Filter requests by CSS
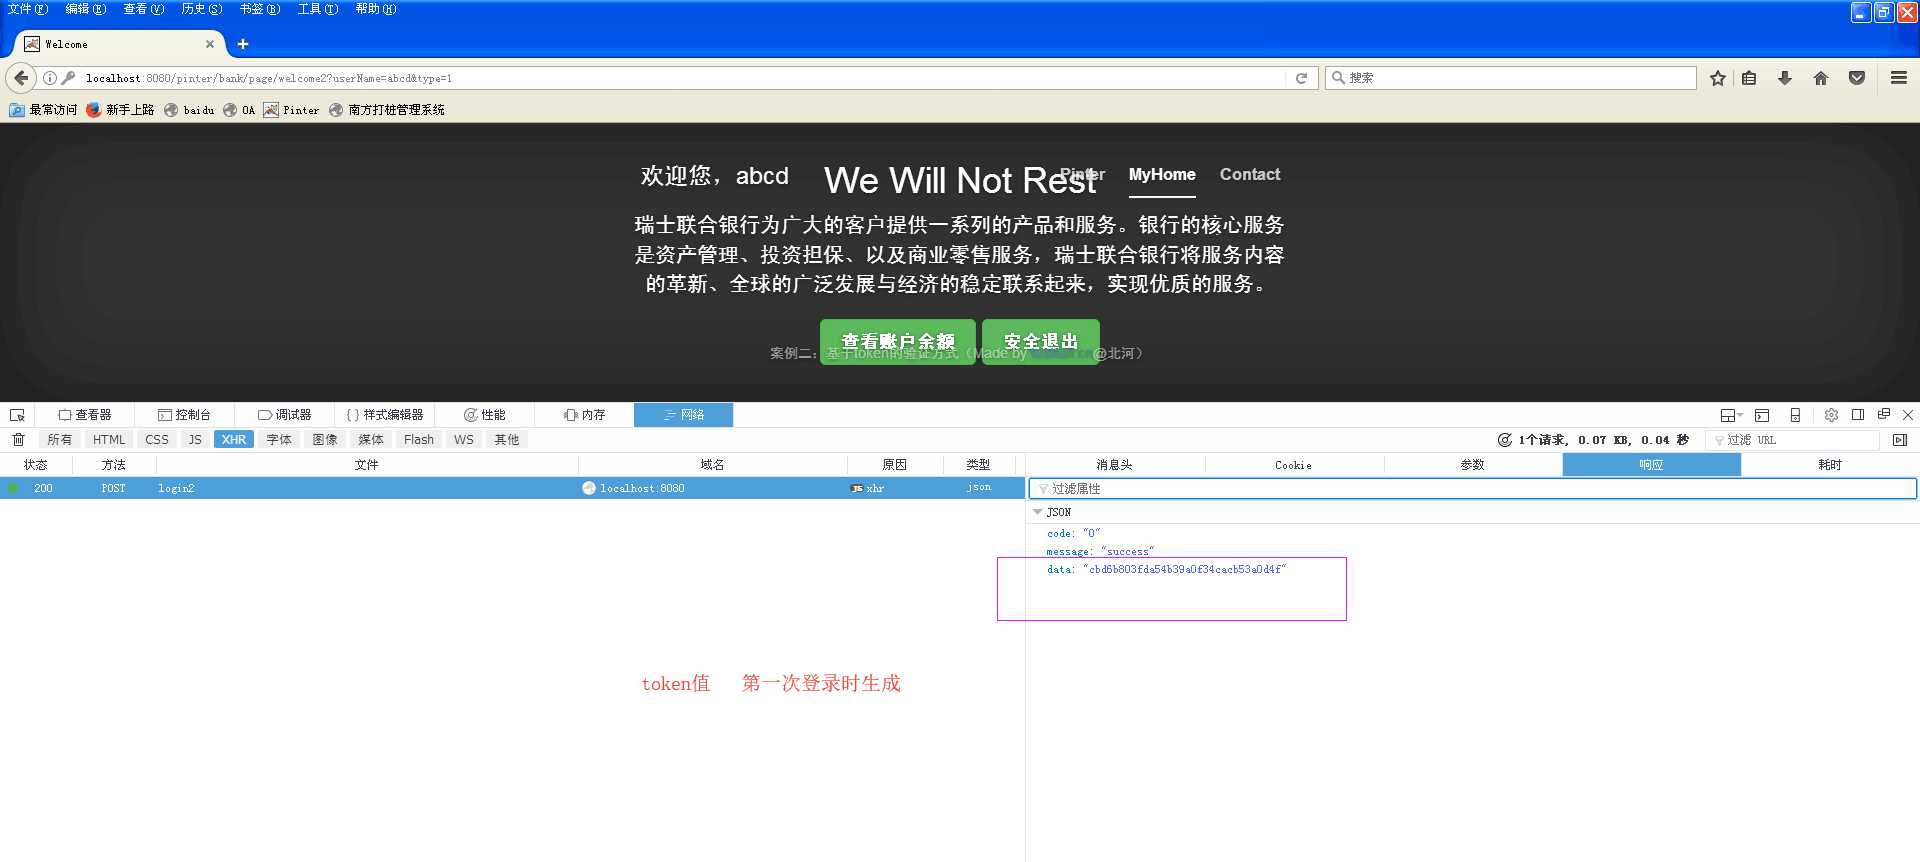Viewport: 1920px width, 862px height. [157, 440]
